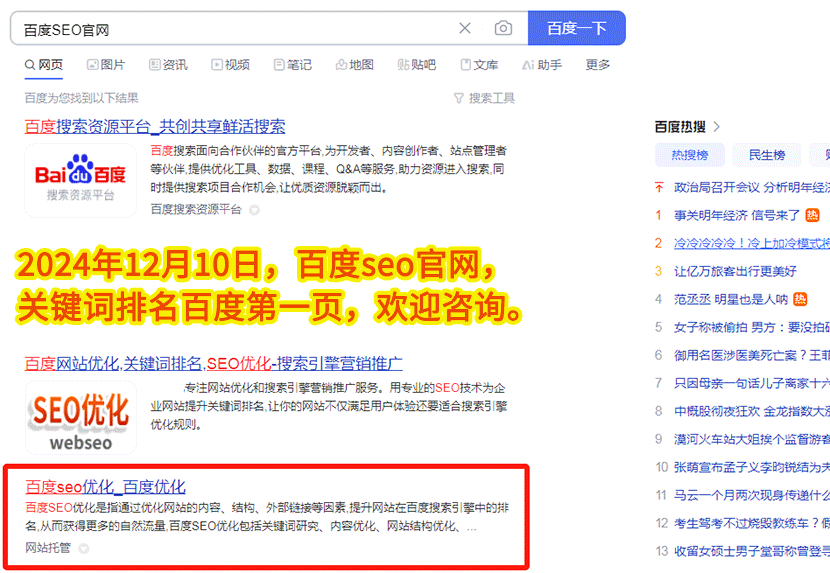The width and height of the screenshot is (830, 573).
Task: Click the first result description about 官方平台
Action: pos(328,169)
